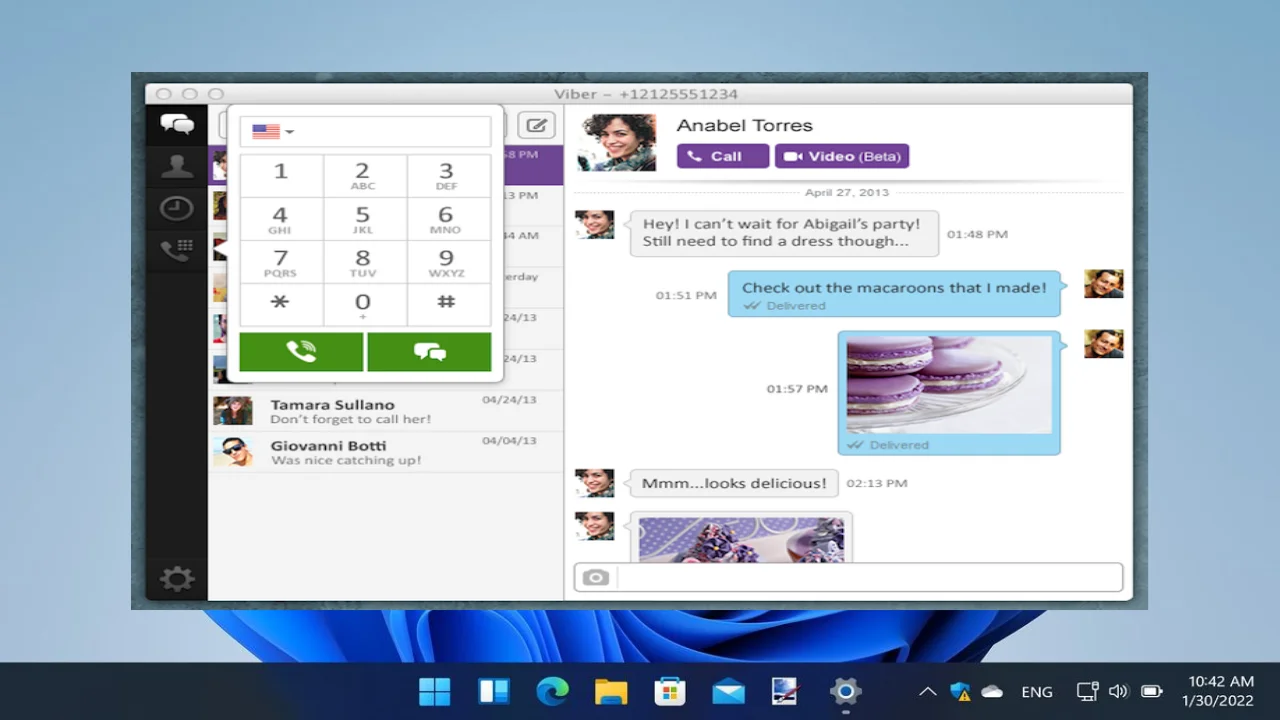This screenshot has height=720, width=1280.
Task: Open Viber settings gear icon
Action: pyautogui.click(x=177, y=578)
